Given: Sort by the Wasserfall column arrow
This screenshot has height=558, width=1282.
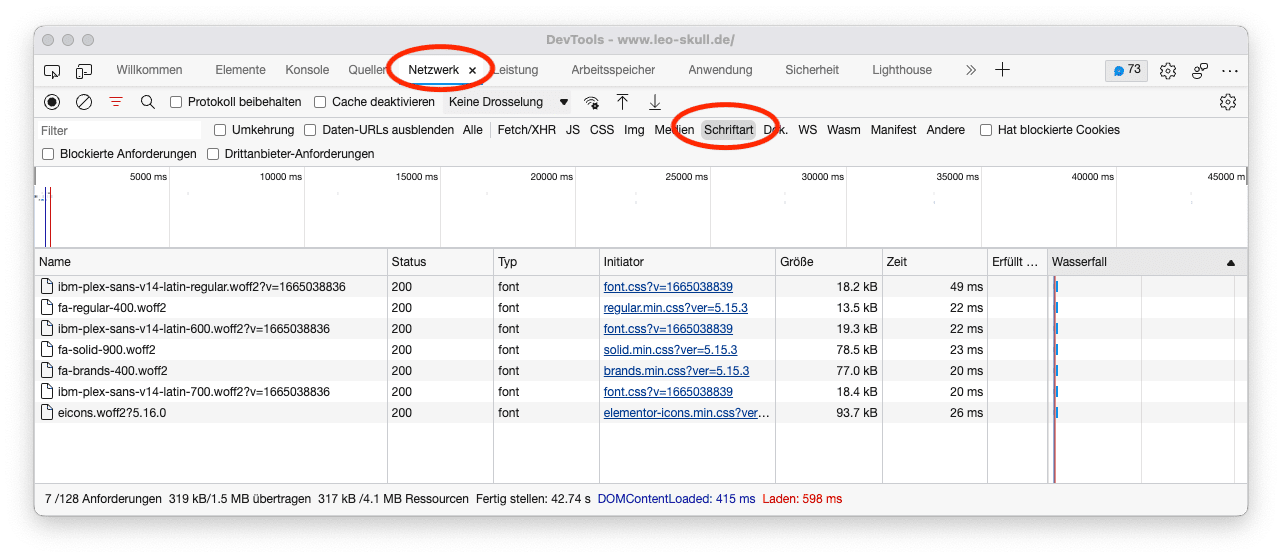Looking at the screenshot, I should pos(1230,262).
